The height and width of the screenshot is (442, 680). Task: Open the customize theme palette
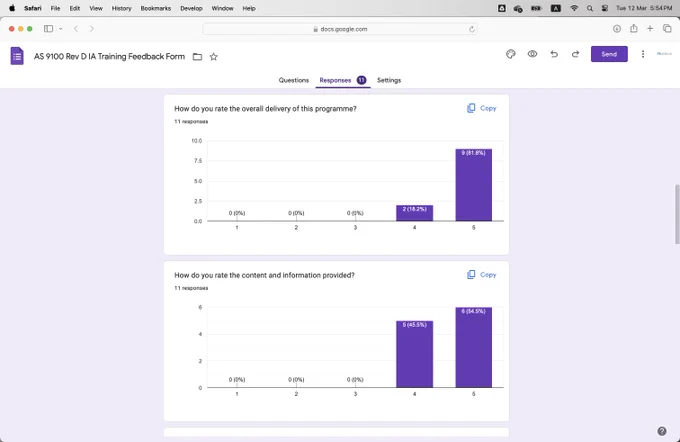tap(511, 54)
